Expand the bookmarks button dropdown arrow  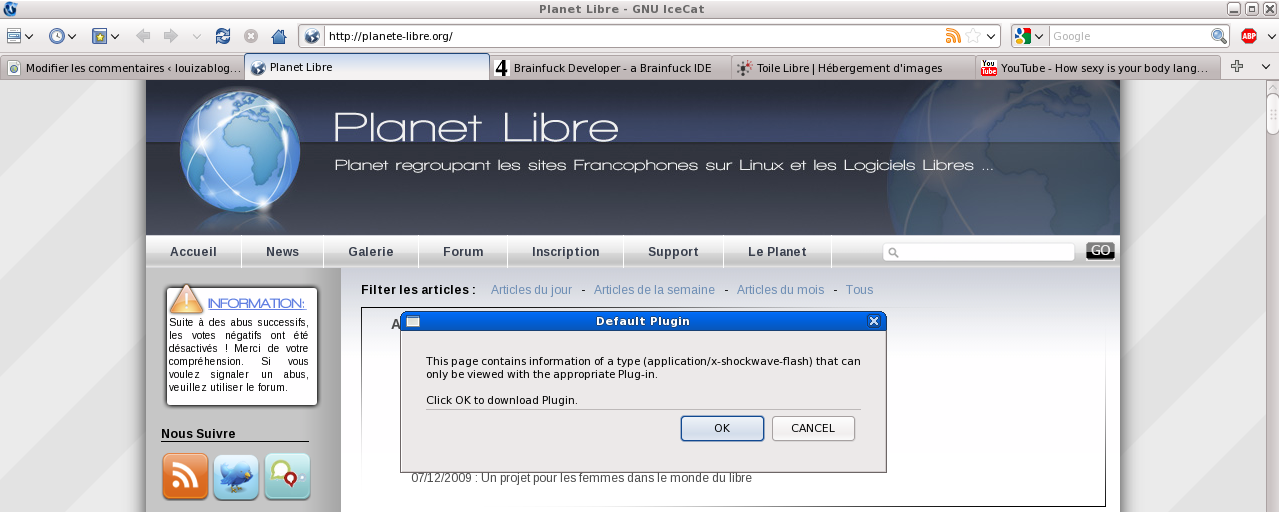(115, 37)
